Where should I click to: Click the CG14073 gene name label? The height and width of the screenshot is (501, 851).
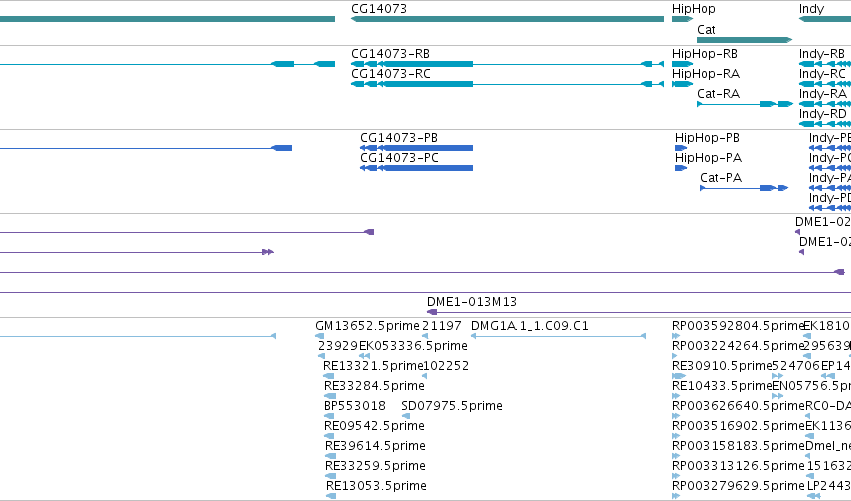[x=379, y=9]
